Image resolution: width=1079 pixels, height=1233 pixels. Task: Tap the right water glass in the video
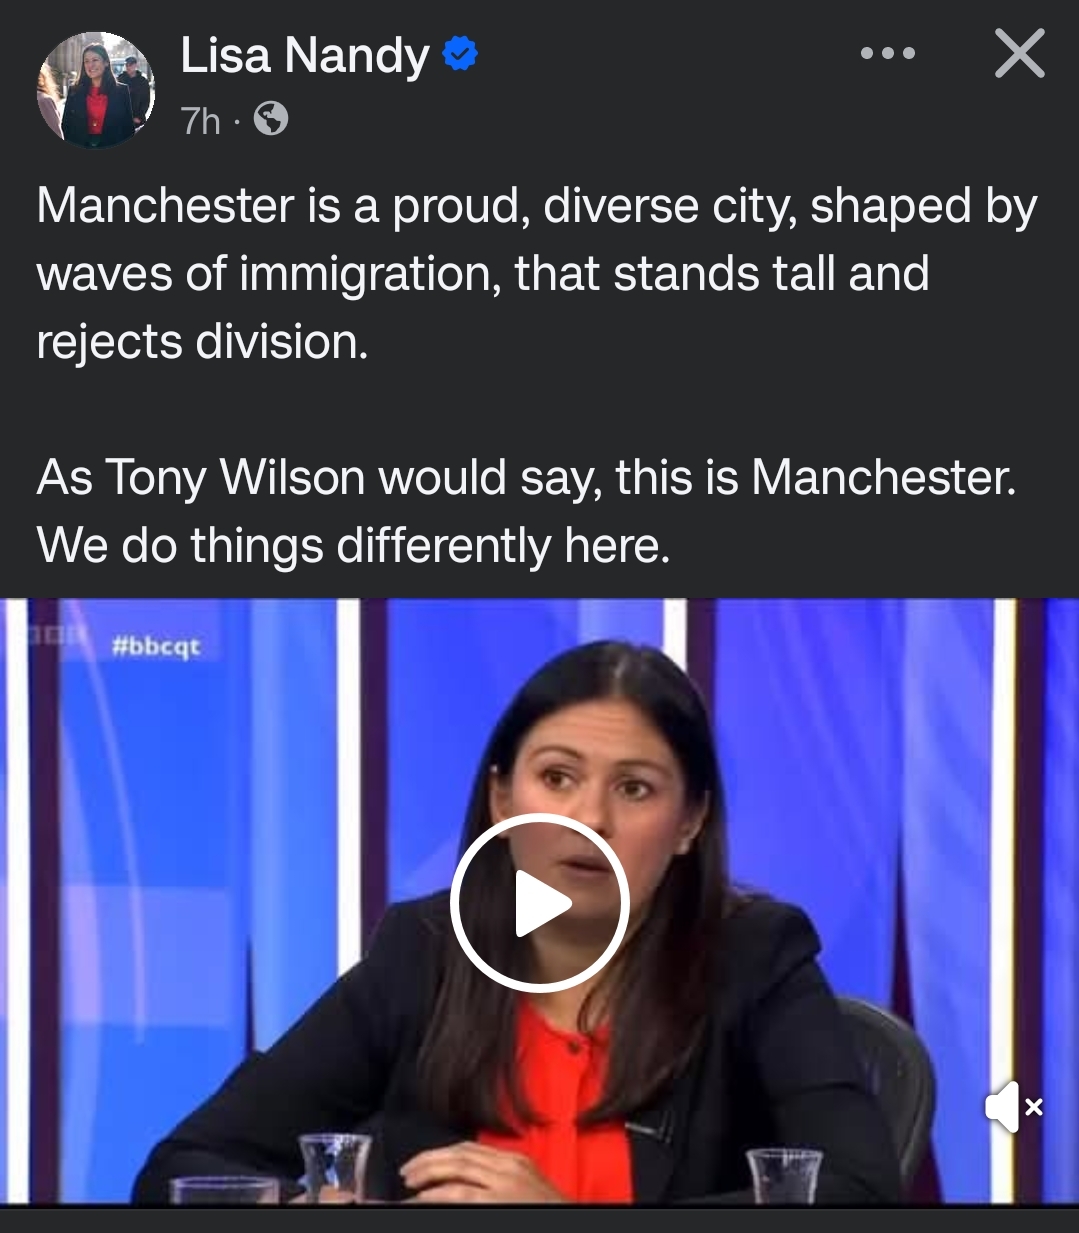[785, 1175]
